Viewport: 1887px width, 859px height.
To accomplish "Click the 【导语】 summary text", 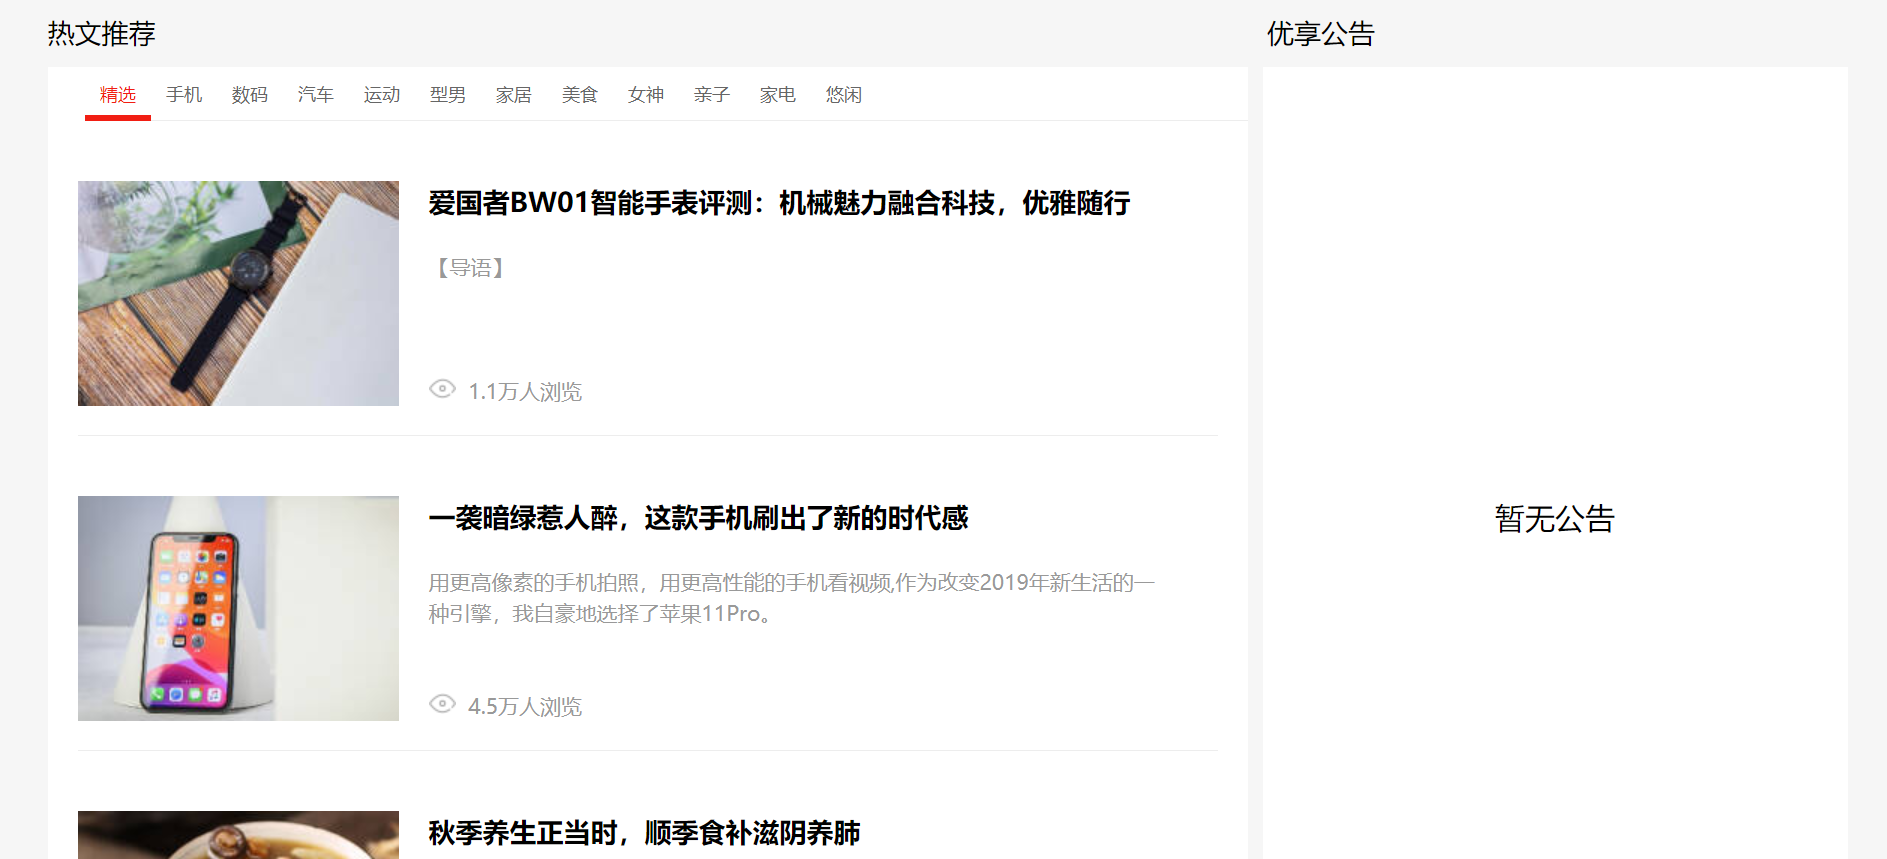I will point(470,268).
